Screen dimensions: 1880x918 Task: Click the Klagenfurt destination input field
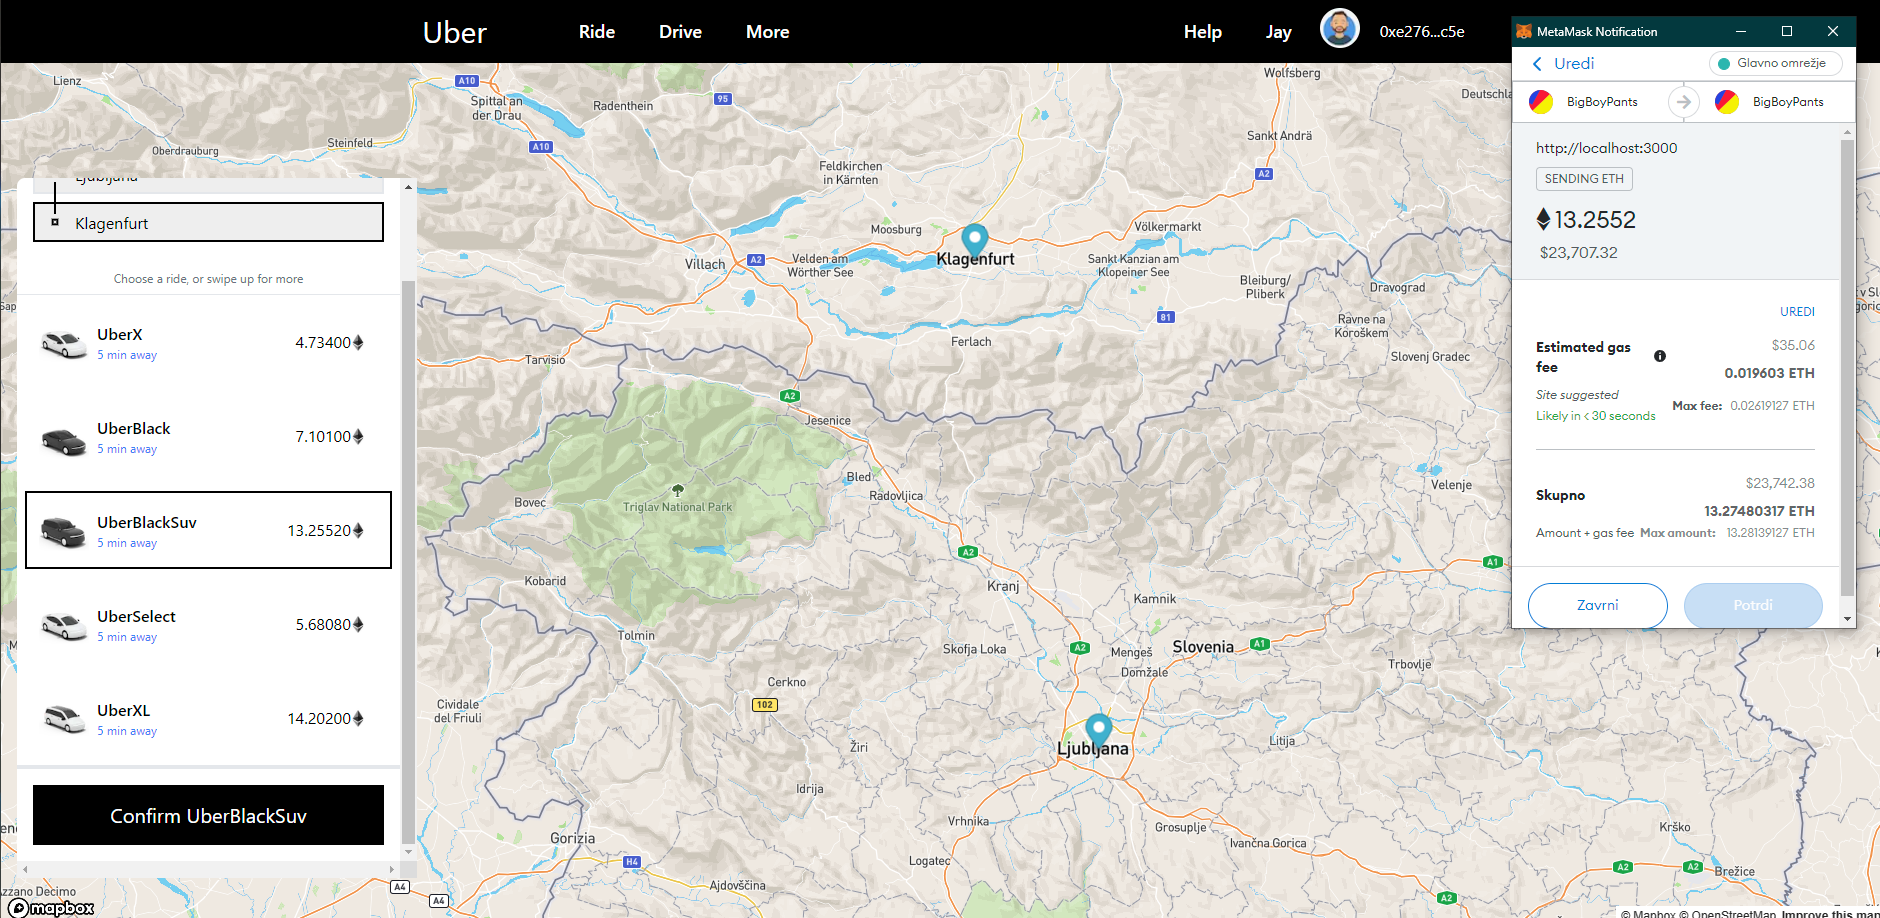click(x=208, y=222)
